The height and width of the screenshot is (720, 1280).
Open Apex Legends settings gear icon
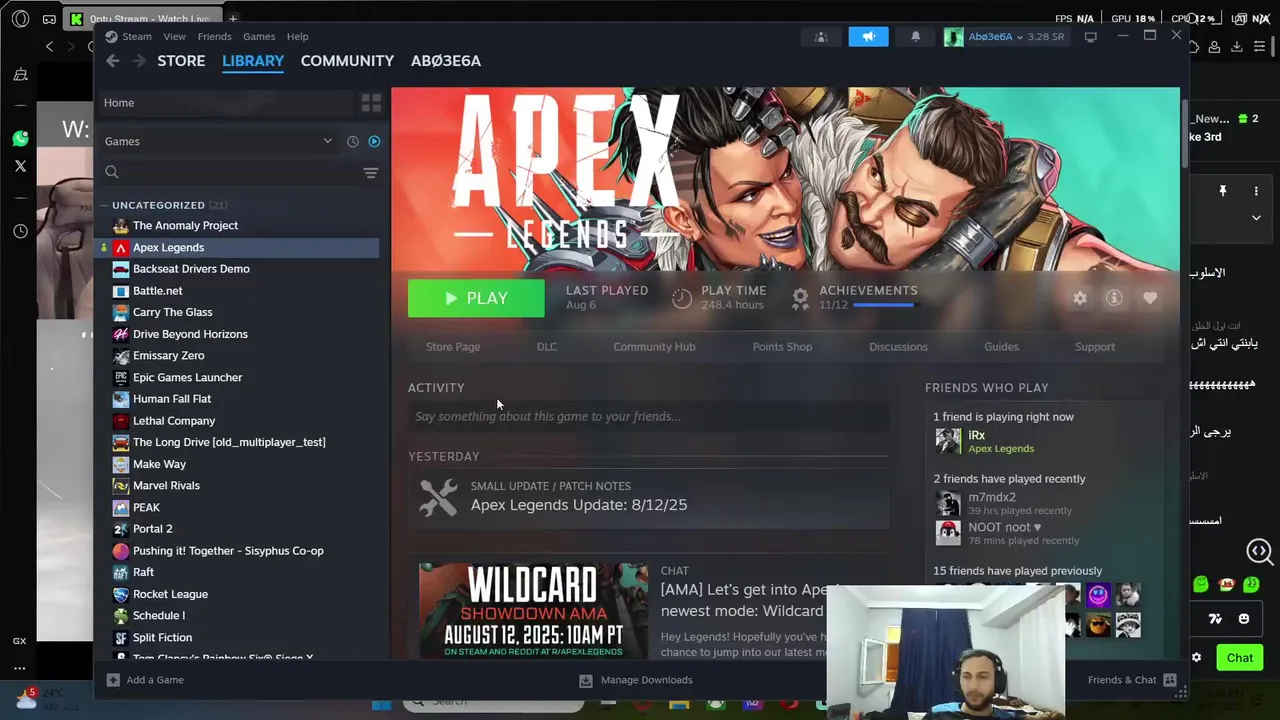[x=1080, y=298]
